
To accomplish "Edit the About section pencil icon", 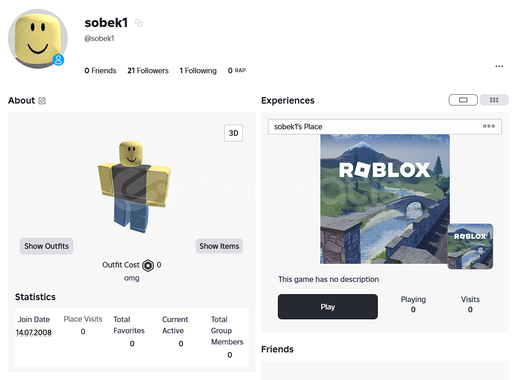I will (42, 101).
